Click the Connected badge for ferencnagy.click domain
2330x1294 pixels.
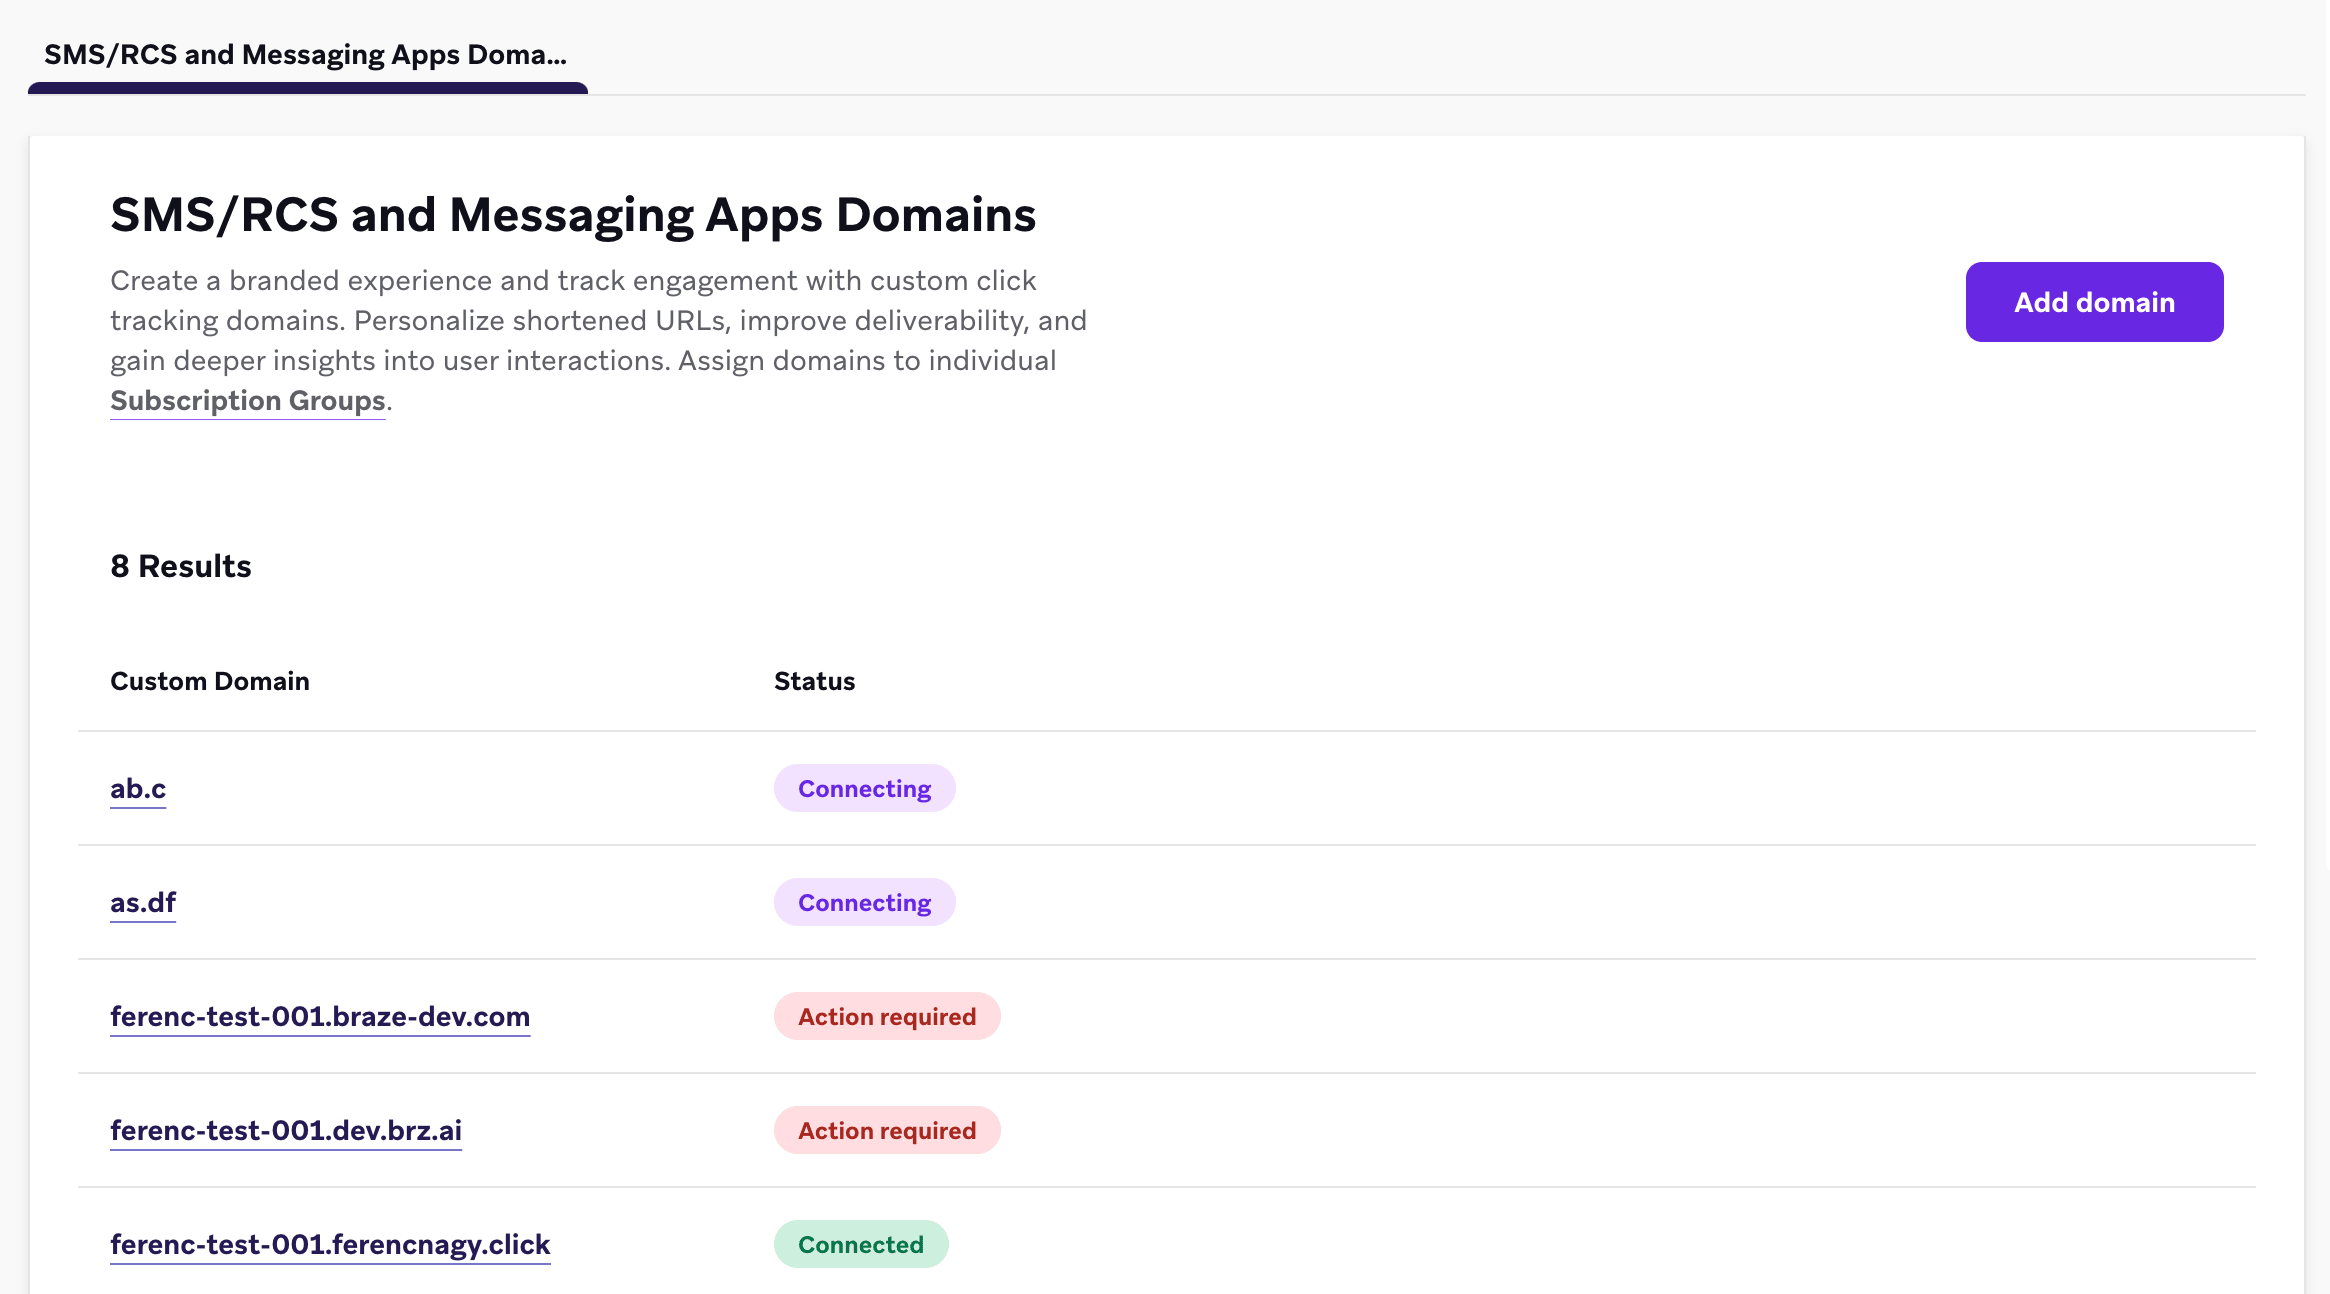pos(860,1244)
